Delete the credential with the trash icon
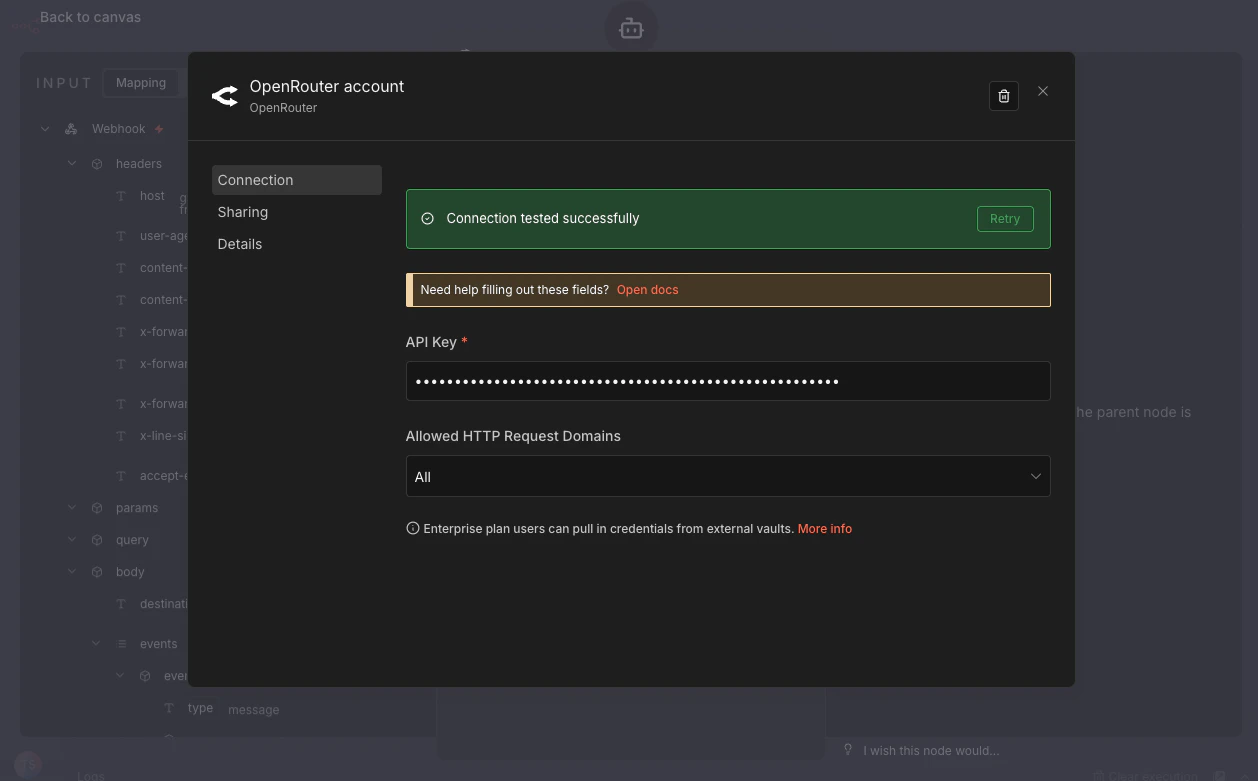The width and height of the screenshot is (1258, 781). [1004, 96]
